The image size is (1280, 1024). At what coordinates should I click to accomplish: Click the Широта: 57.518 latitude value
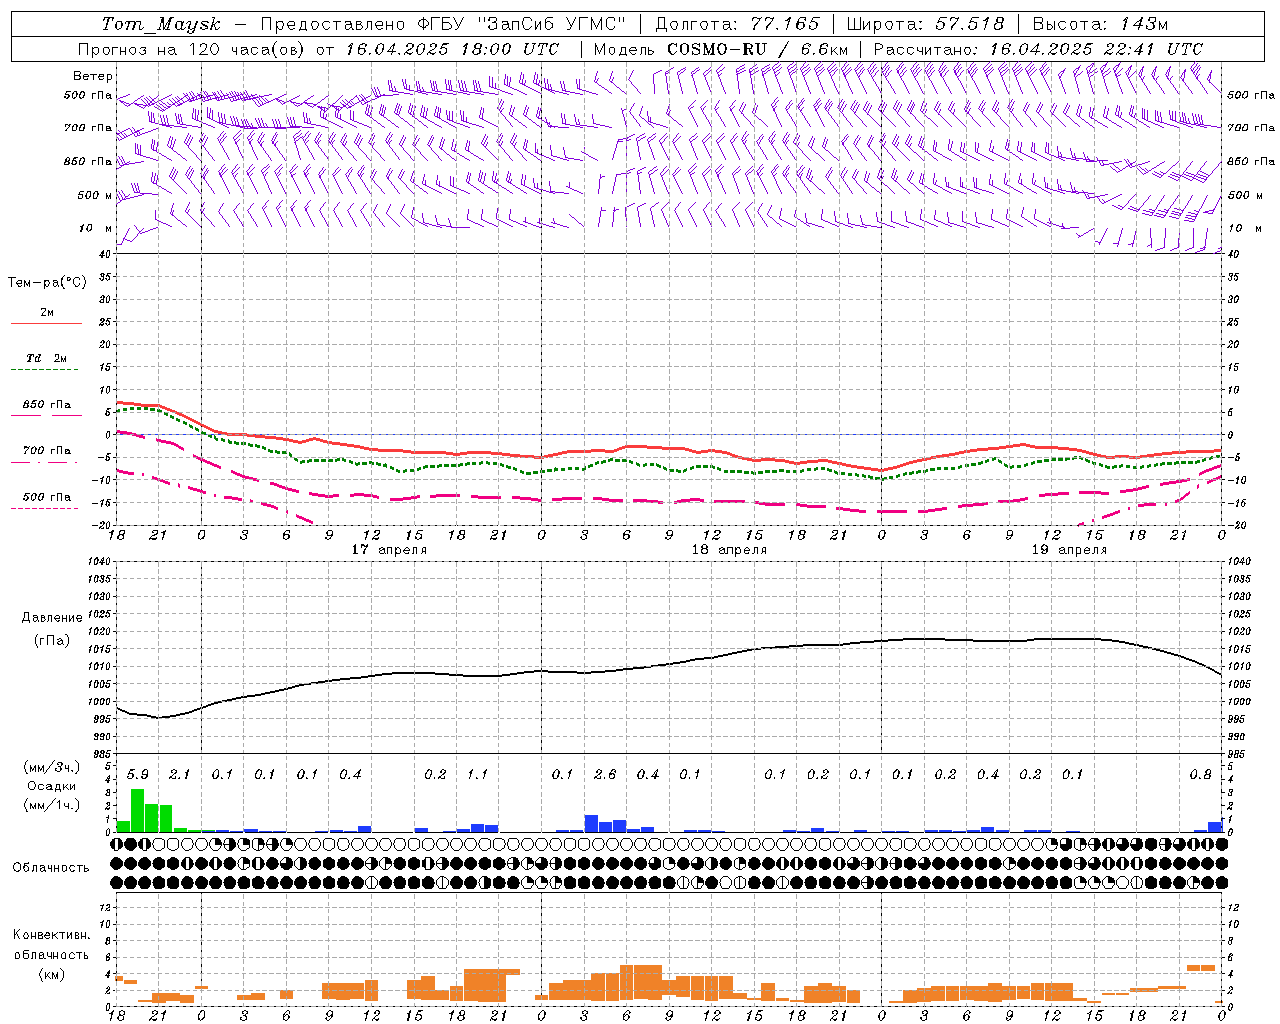pyautogui.click(x=925, y=24)
